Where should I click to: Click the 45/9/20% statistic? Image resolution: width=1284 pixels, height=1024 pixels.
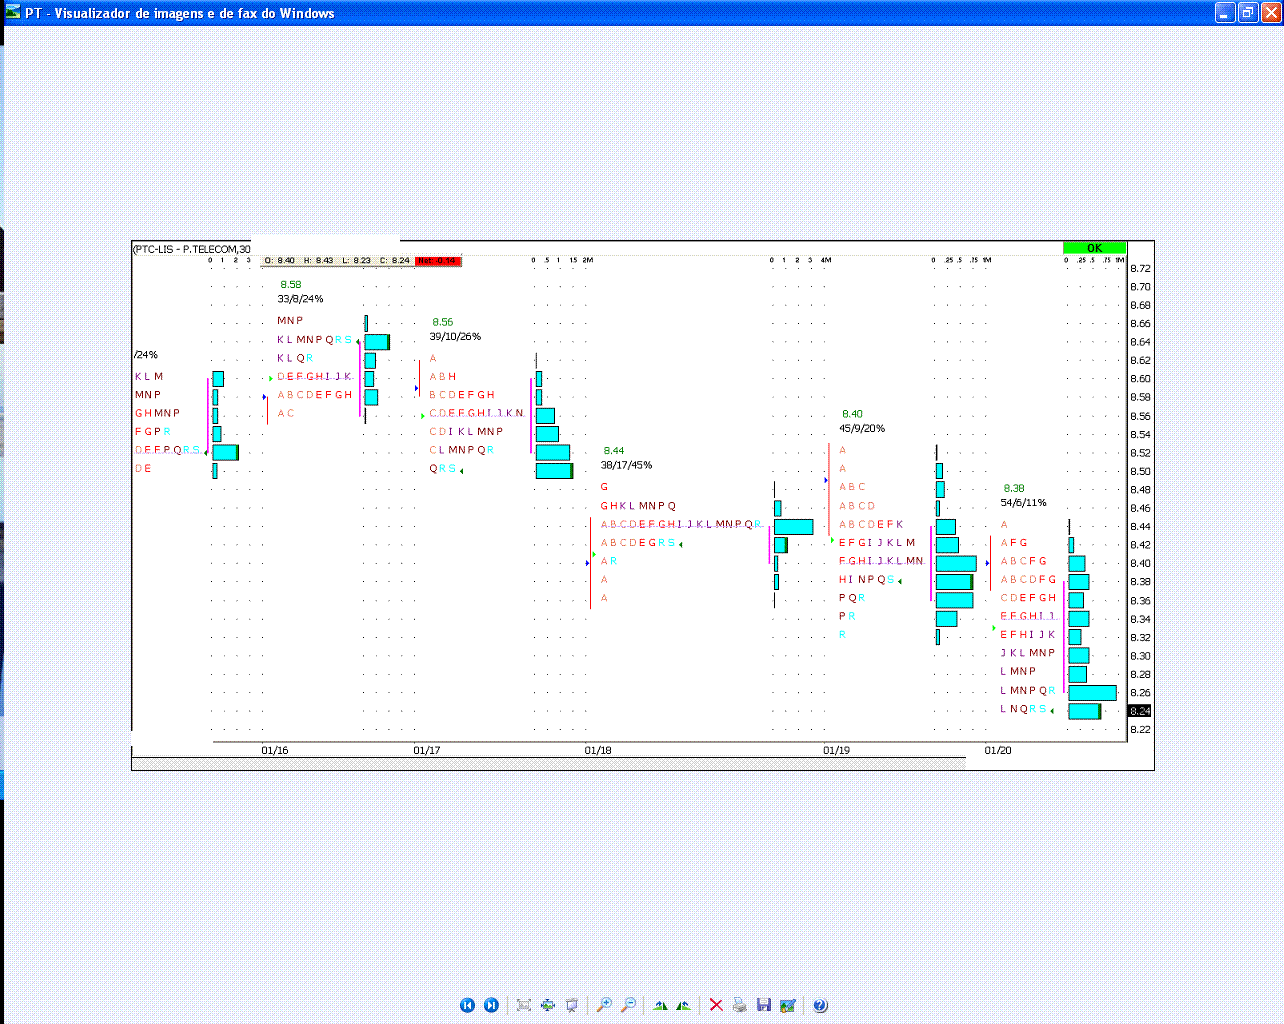(862, 429)
